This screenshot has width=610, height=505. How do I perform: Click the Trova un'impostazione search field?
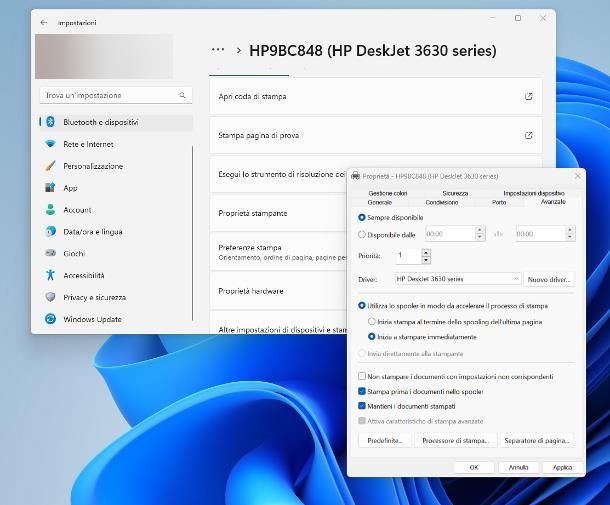pyautogui.click(x=116, y=95)
